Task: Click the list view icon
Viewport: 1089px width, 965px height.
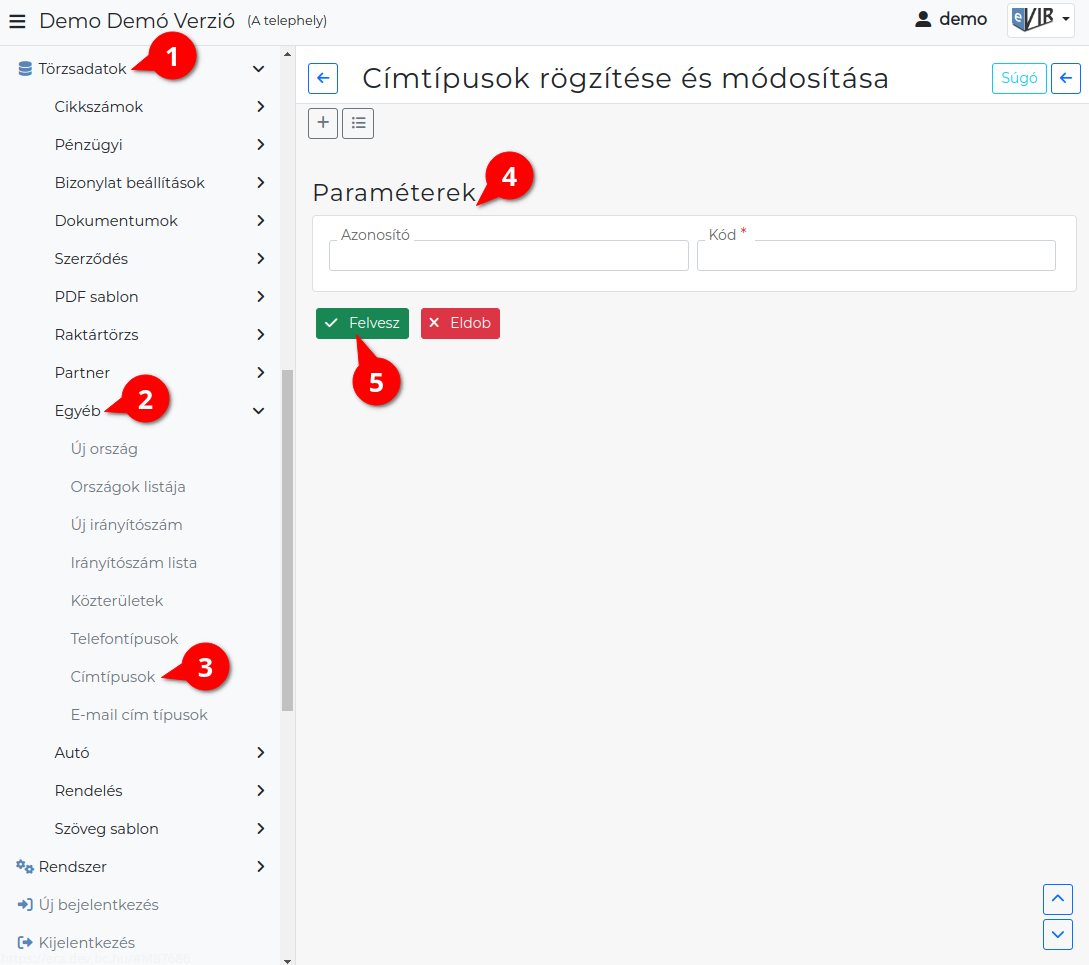Action: [358, 123]
